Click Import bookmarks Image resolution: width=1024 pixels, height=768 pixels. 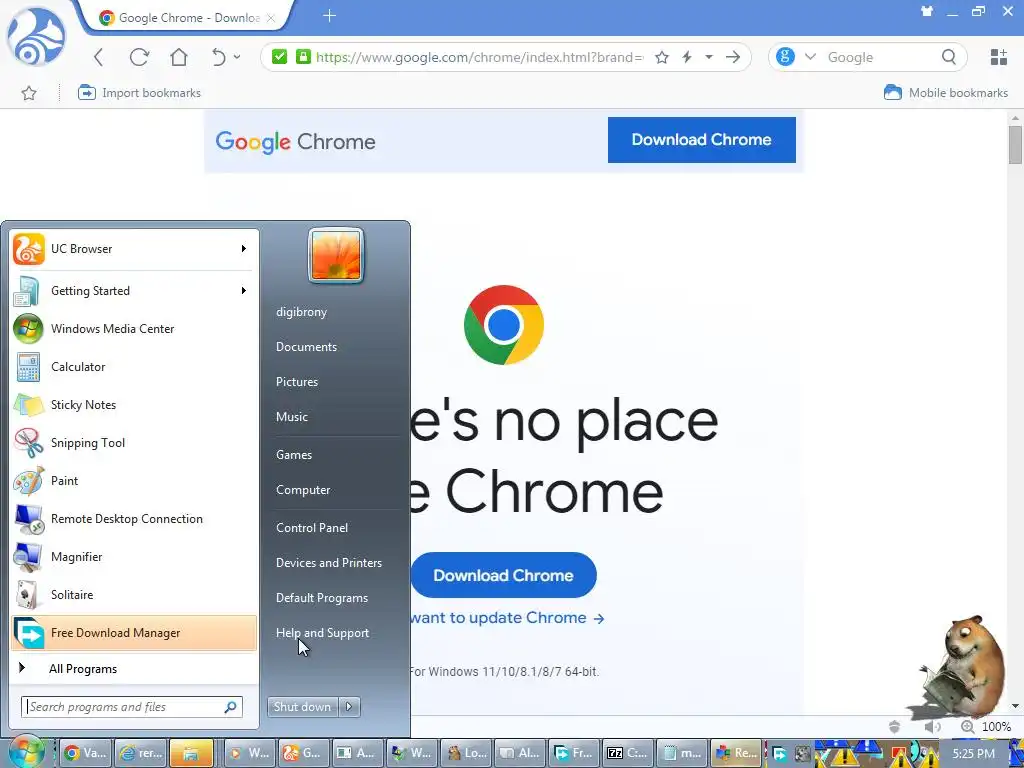(x=139, y=93)
